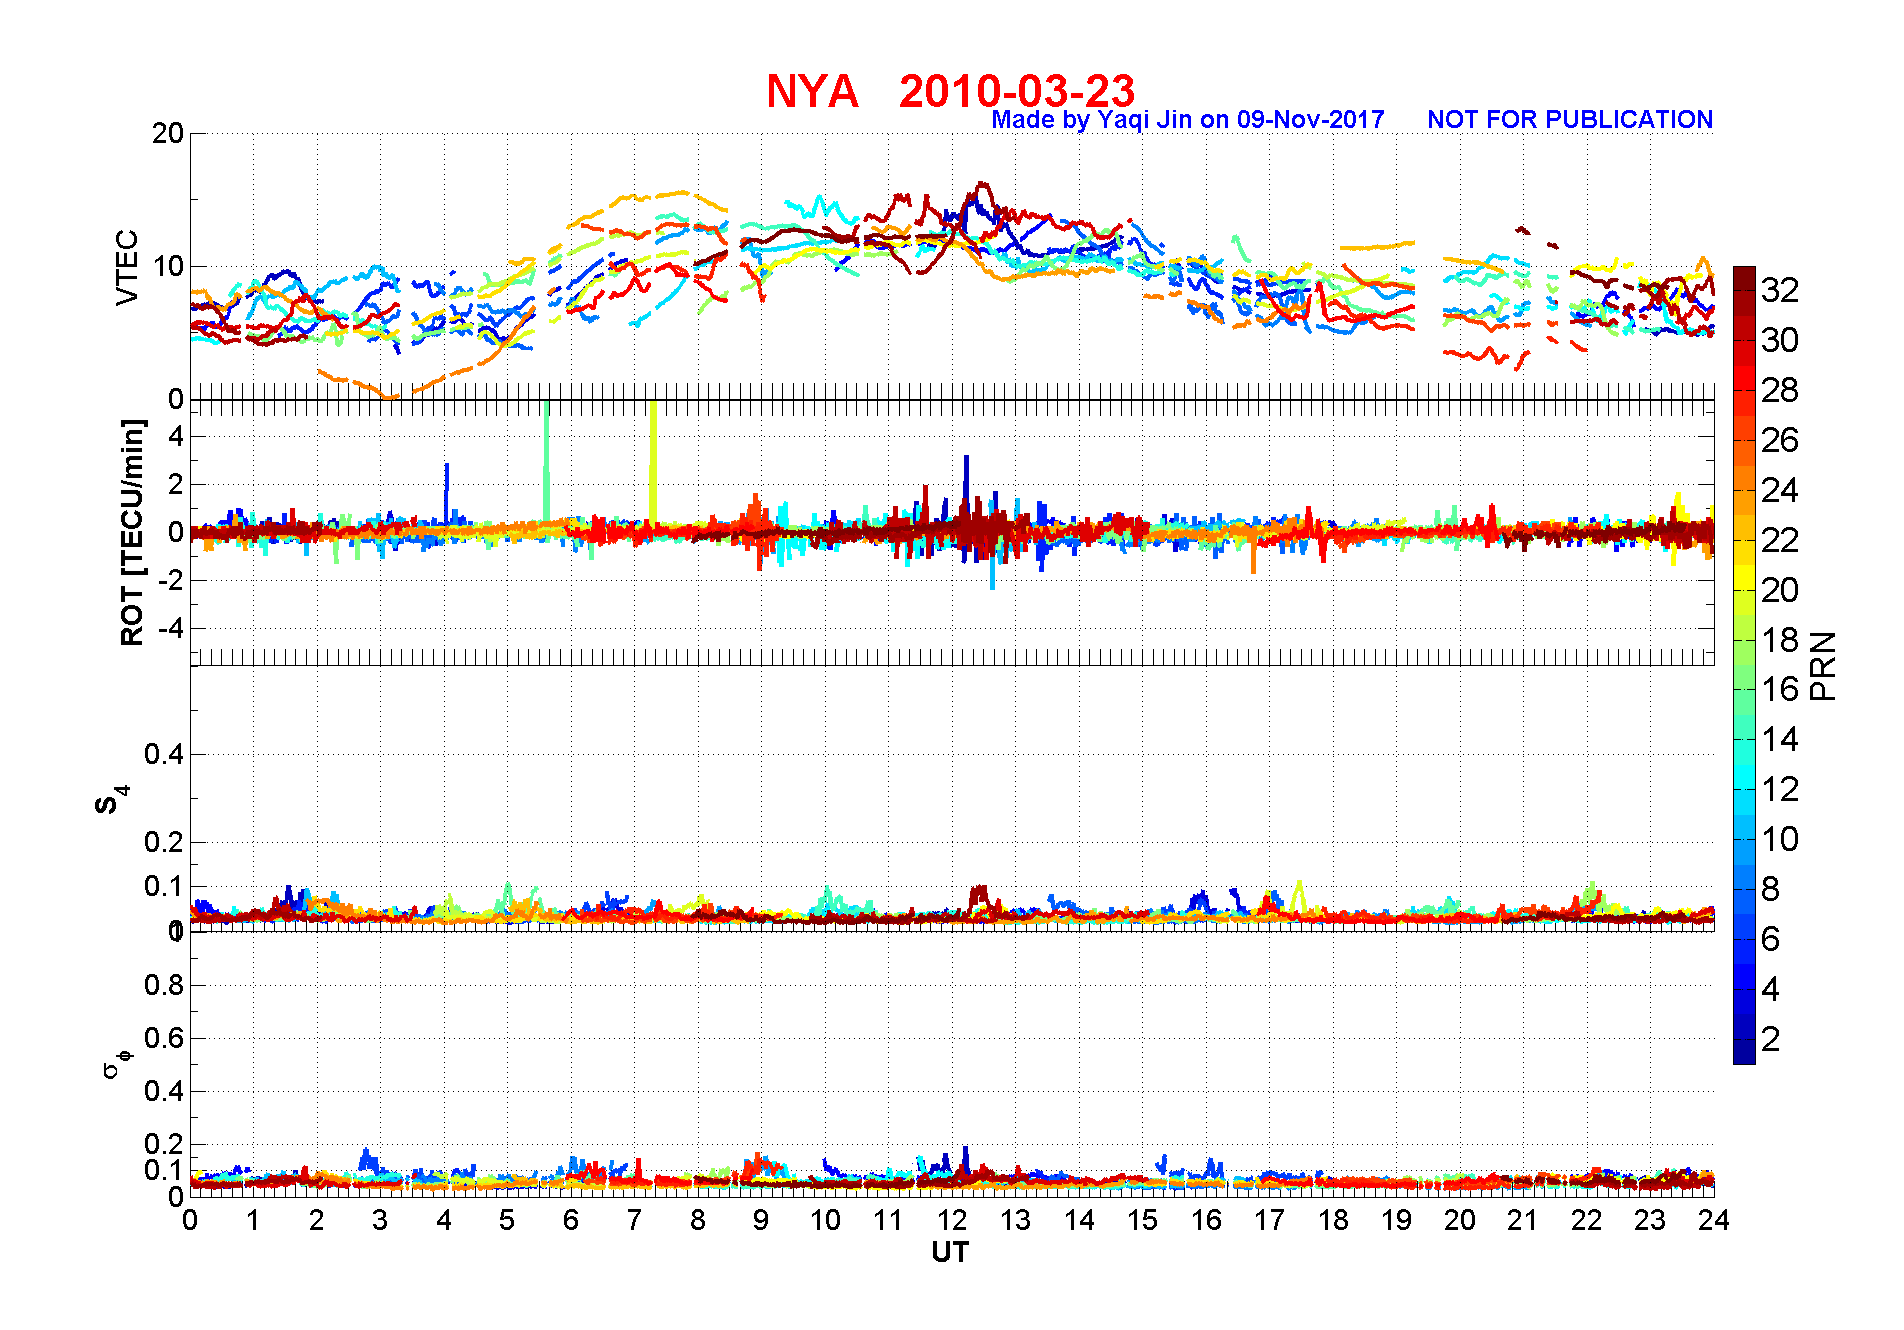This screenshot has width=1904, height=1330.
Task: Click the colorbar tick label "2"
Action: 1770,1039
